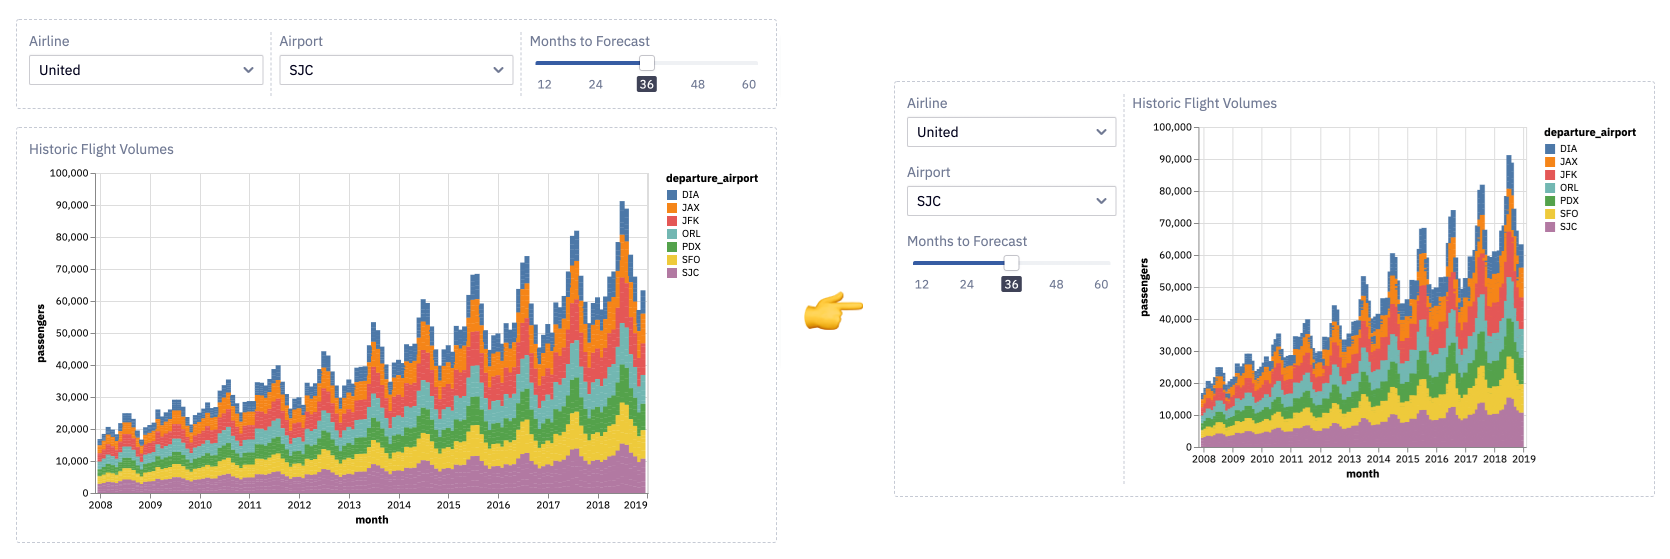Click departure_airport legend title in right chart
Viewport: 1670px width, 559px height.
tap(1590, 132)
